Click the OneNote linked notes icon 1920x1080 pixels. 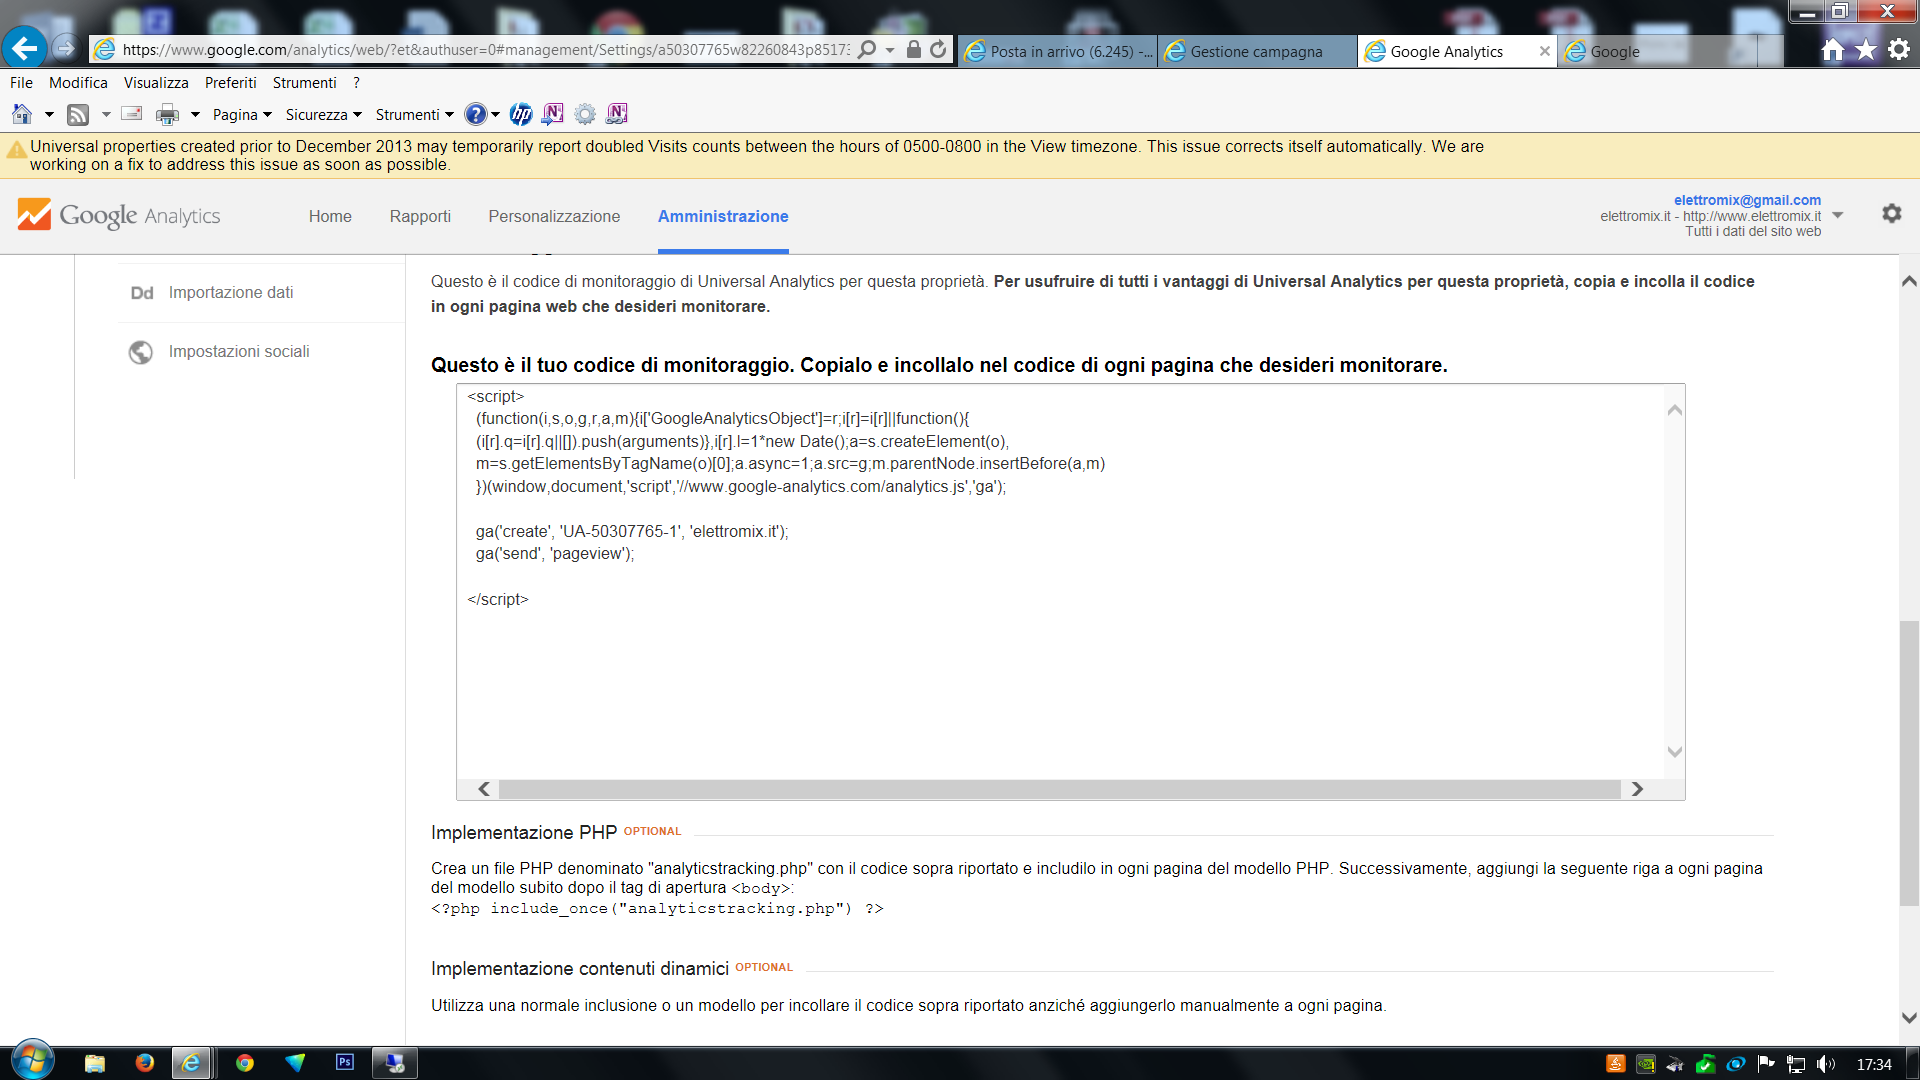[x=617, y=114]
